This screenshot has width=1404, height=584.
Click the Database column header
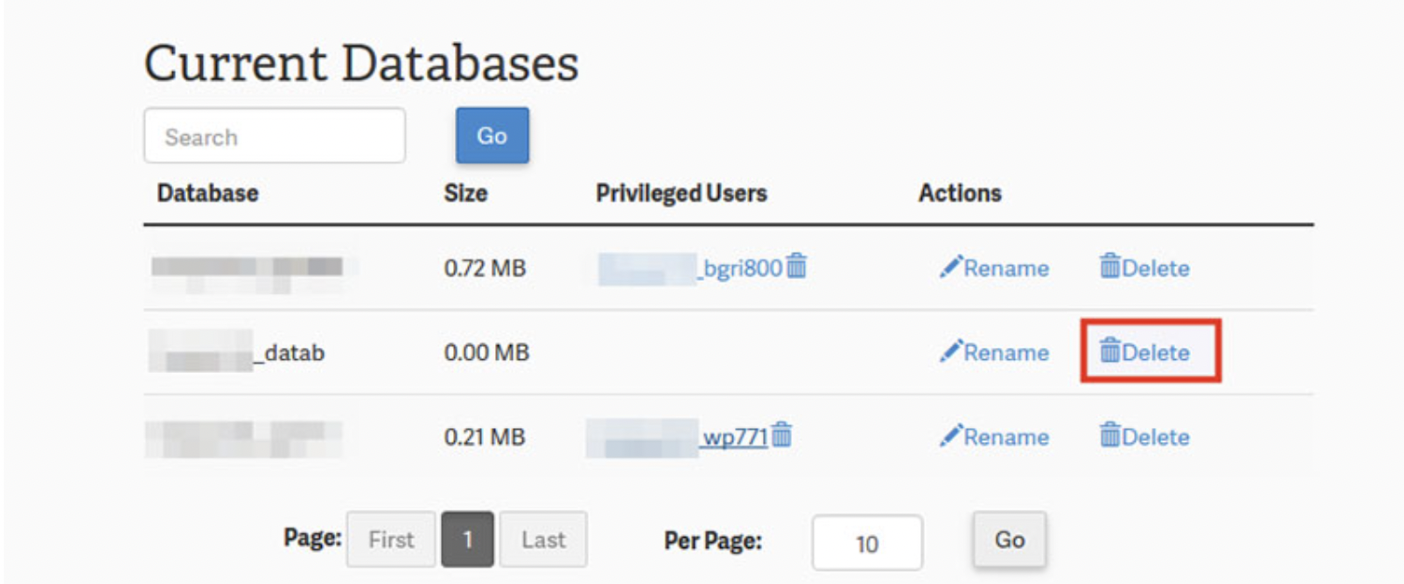coord(208,193)
